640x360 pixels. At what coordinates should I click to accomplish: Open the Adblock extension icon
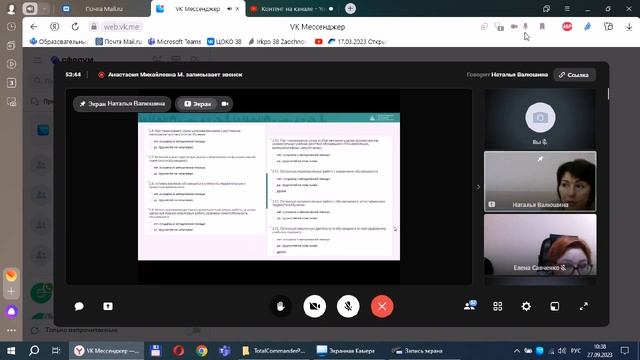pyautogui.click(x=567, y=27)
